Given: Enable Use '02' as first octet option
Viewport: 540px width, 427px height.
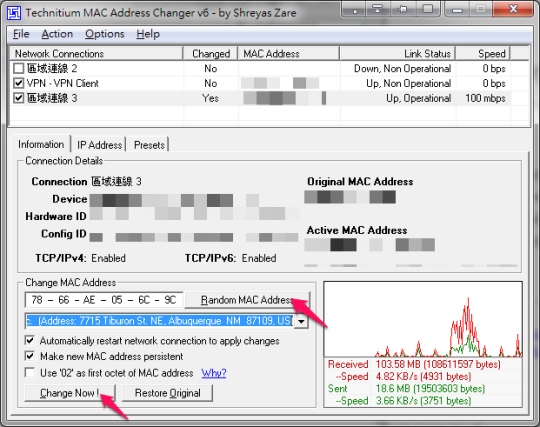Looking at the screenshot, I should [x=30, y=373].
